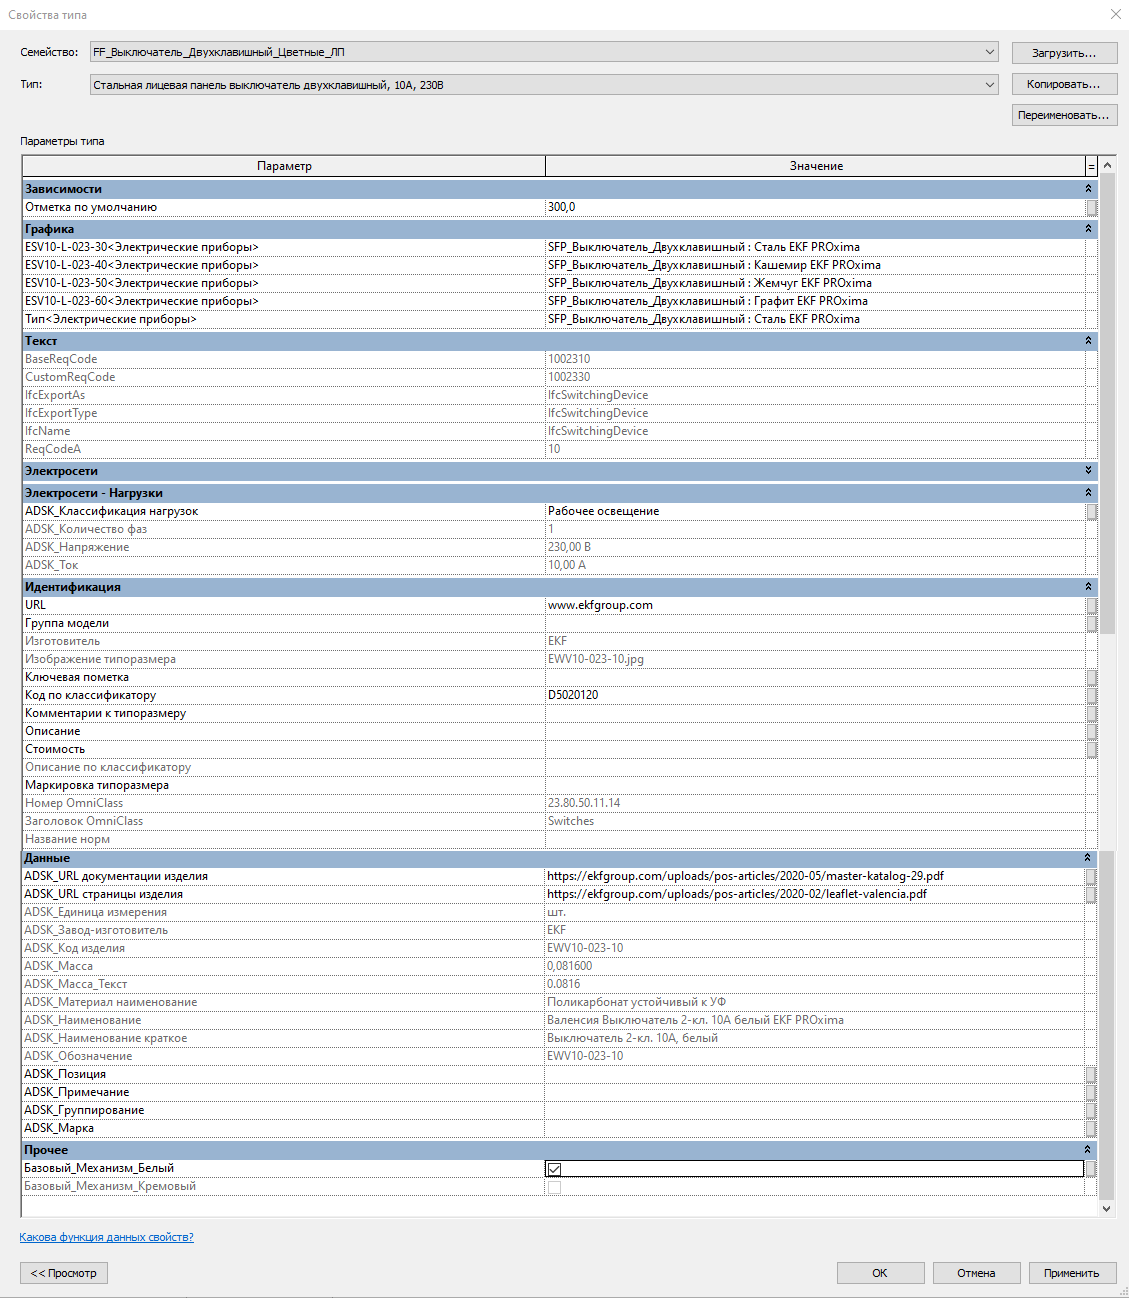Click the associate button for Отметка по умолчанию
Screen dimensions: 1129x1298
pyautogui.click(x=1092, y=208)
